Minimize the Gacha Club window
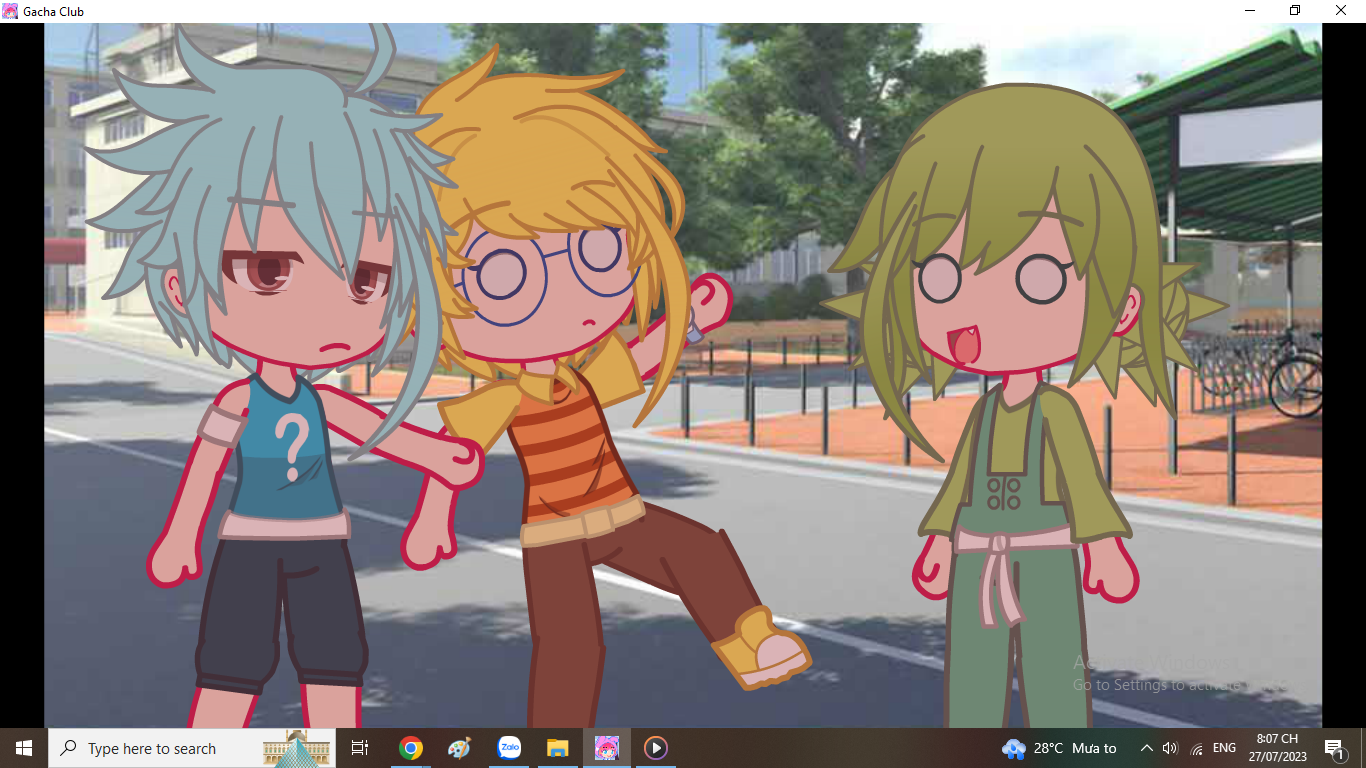The width and height of the screenshot is (1366, 768). click(1250, 11)
